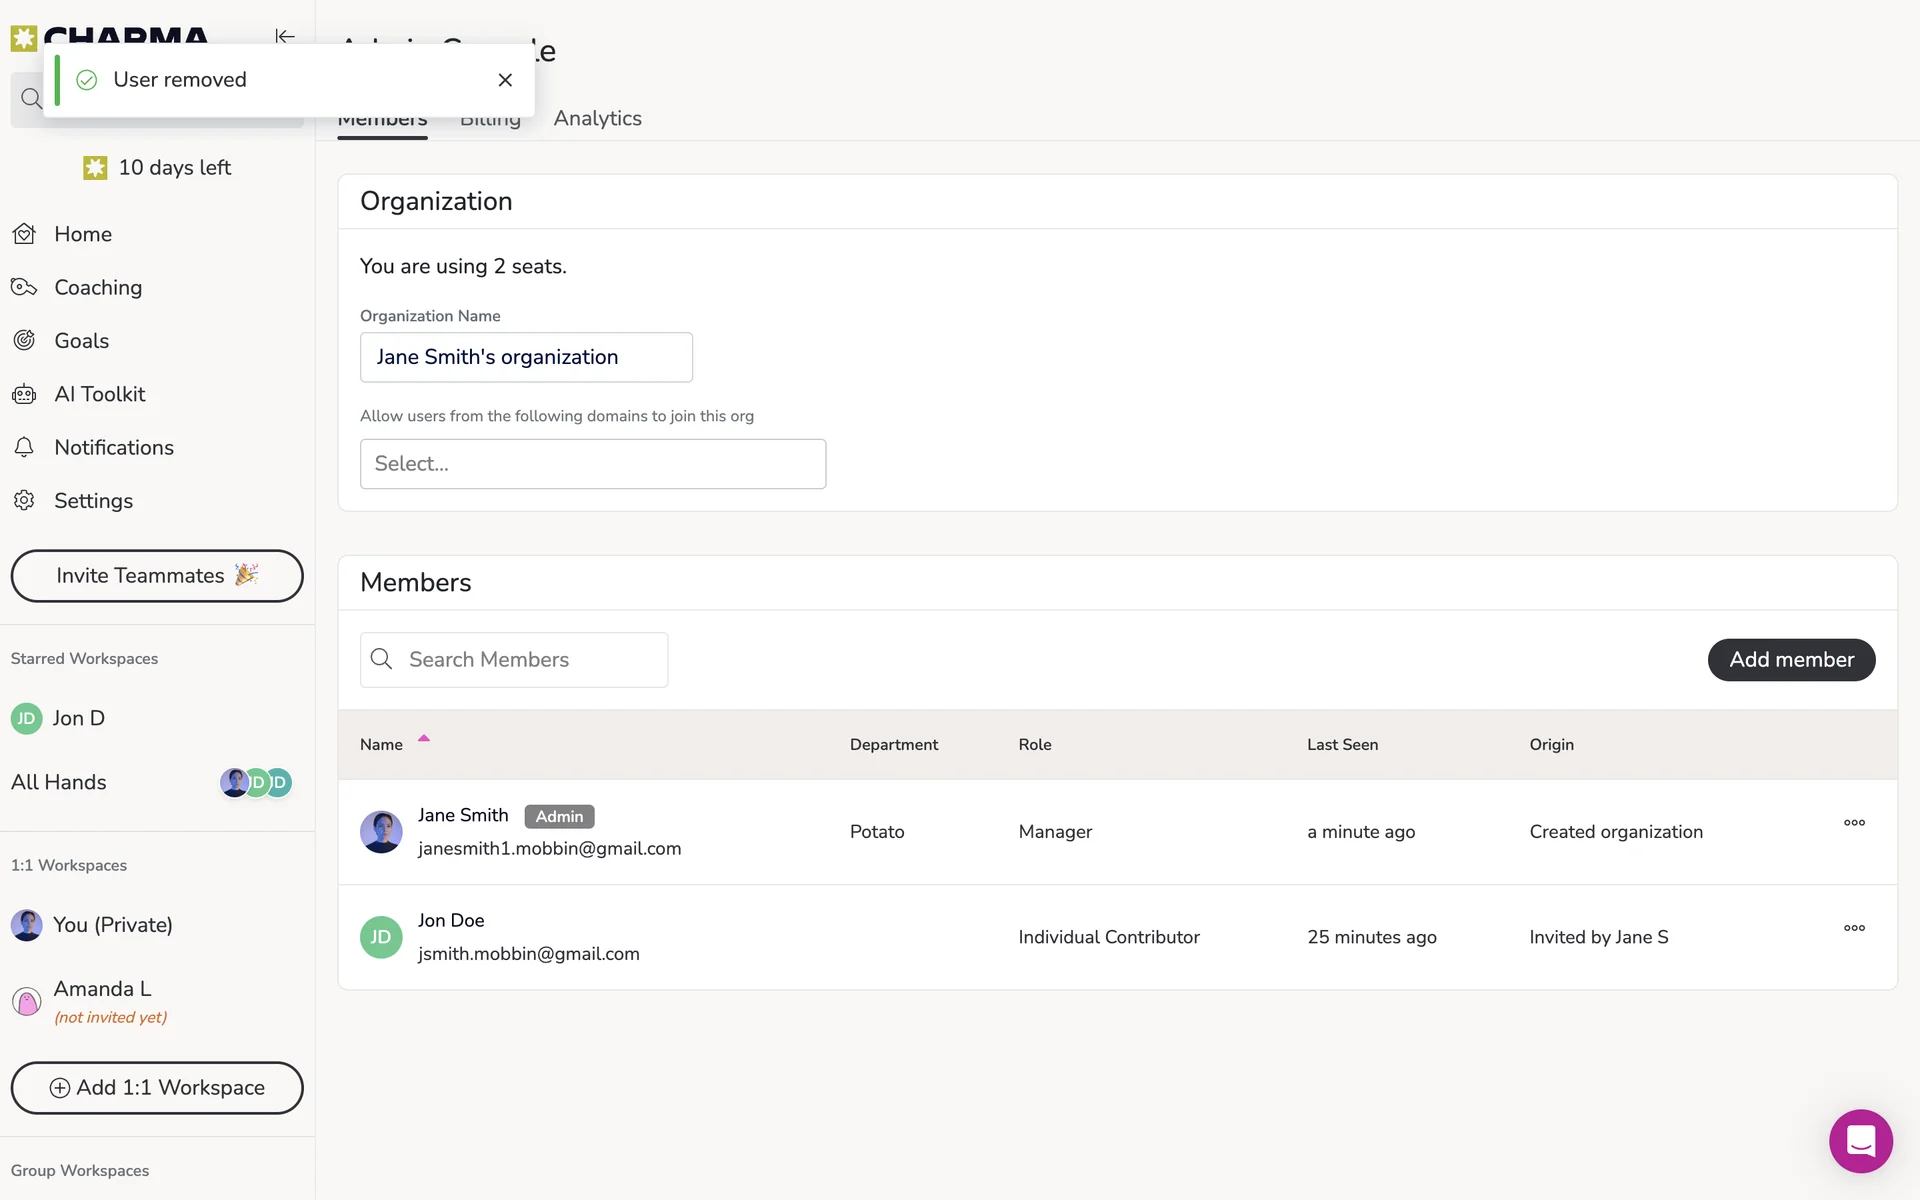
Task: Open Jon Doe's row options menu
Action: pos(1854,928)
